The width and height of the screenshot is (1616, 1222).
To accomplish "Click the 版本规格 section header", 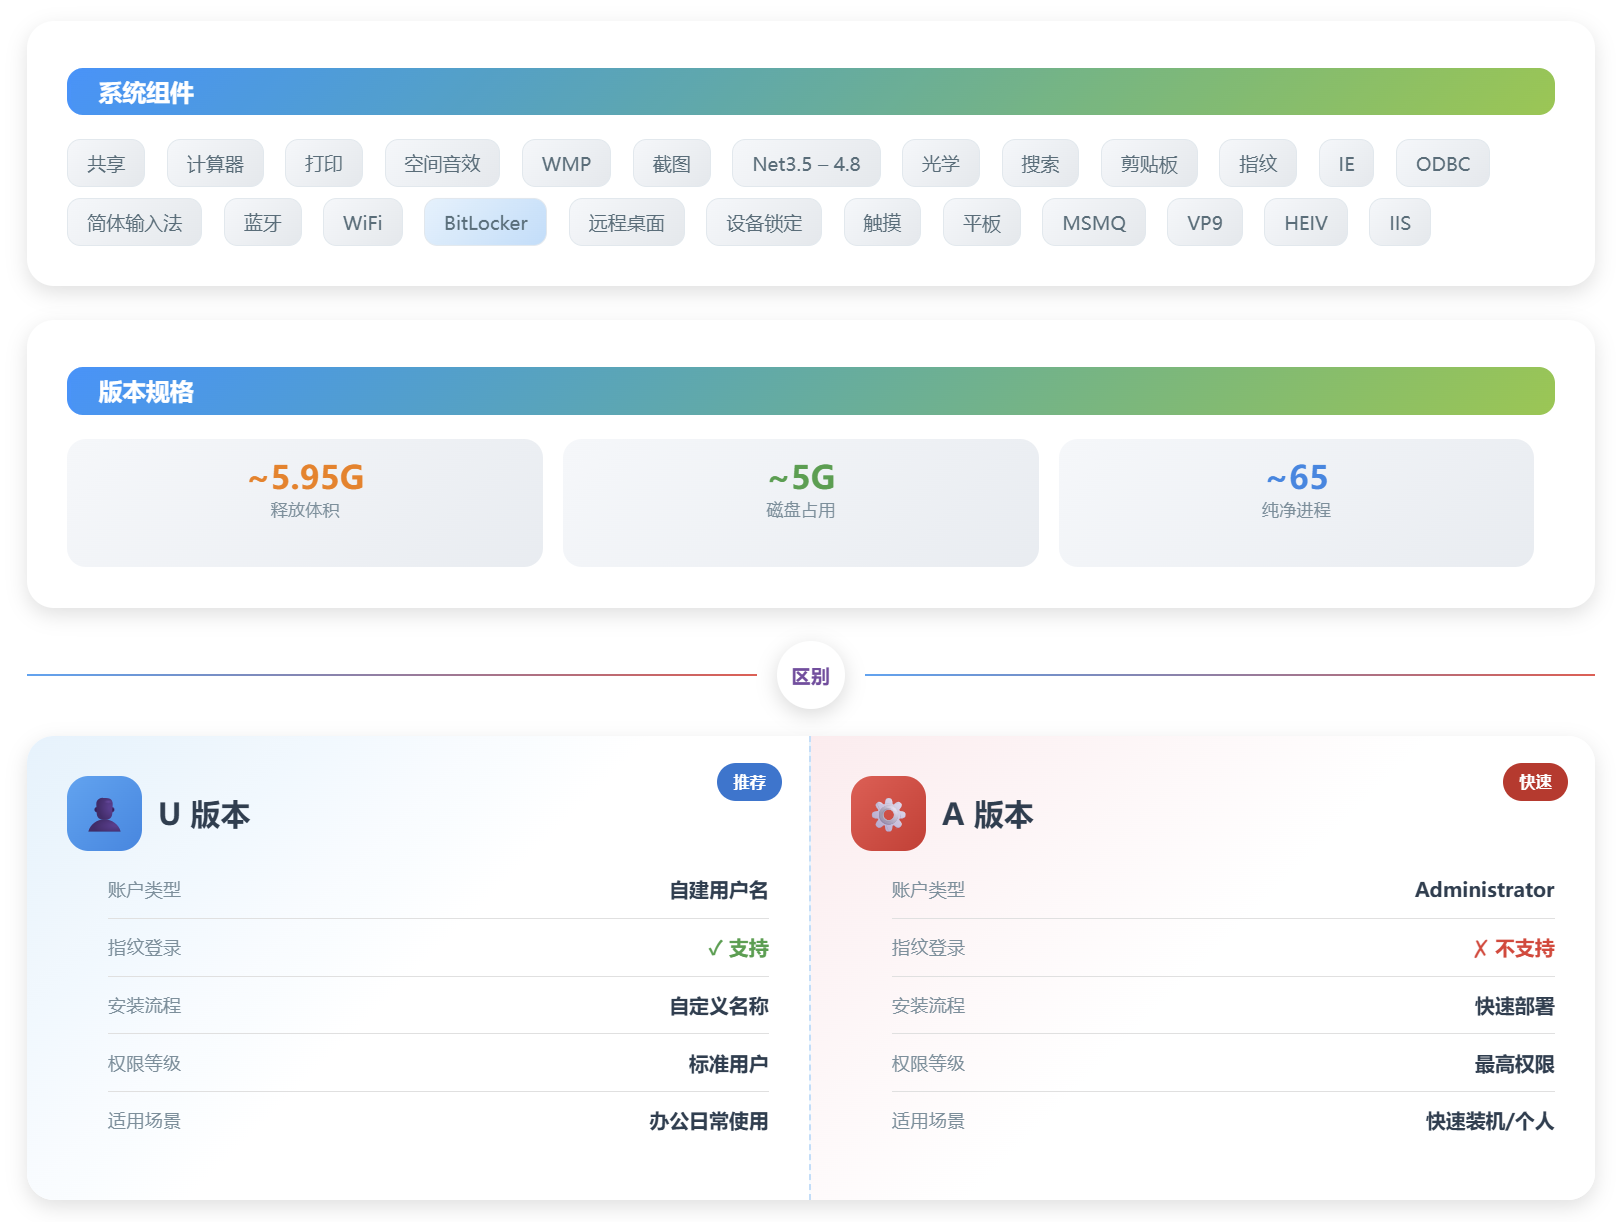I will tap(811, 391).
